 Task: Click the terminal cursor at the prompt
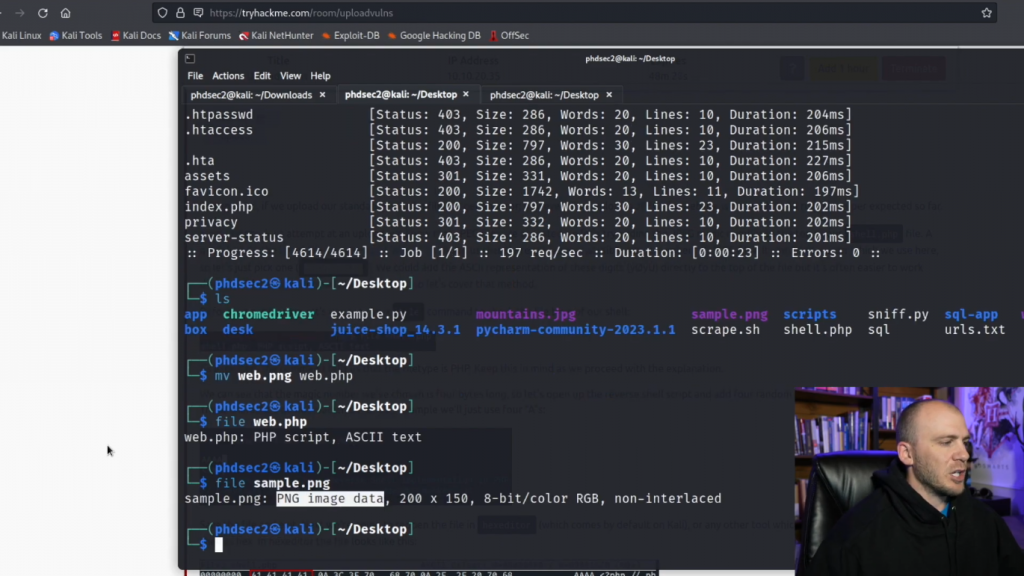pyautogui.click(x=219, y=545)
